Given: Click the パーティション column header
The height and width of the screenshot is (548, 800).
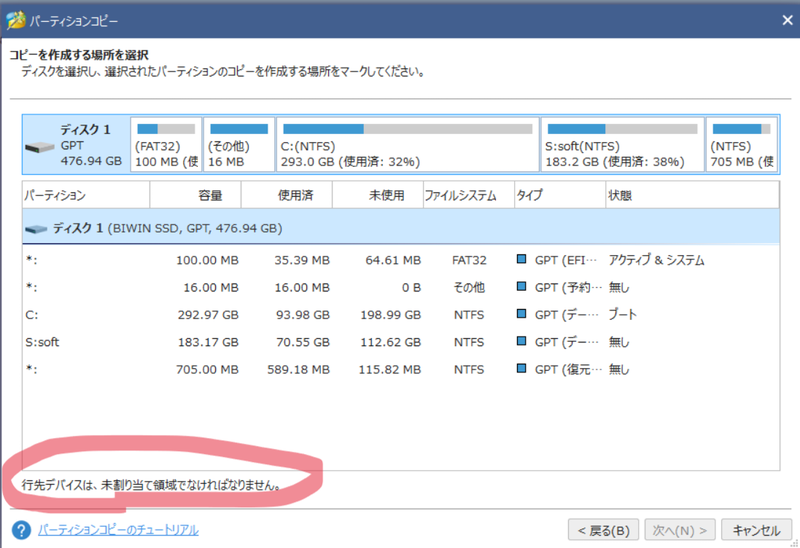Looking at the screenshot, I should pyautogui.click(x=86, y=195).
